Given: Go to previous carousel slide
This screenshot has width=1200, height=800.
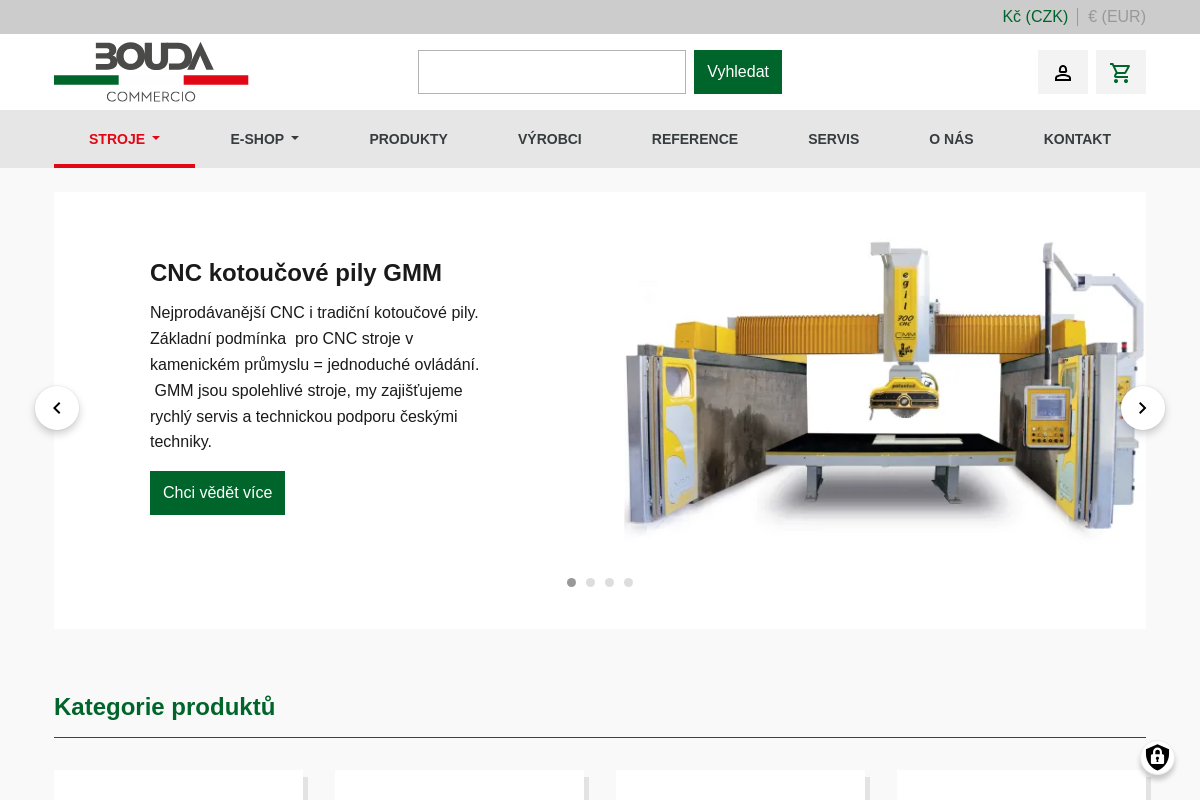Looking at the screenshot, I should click(57, 408).
